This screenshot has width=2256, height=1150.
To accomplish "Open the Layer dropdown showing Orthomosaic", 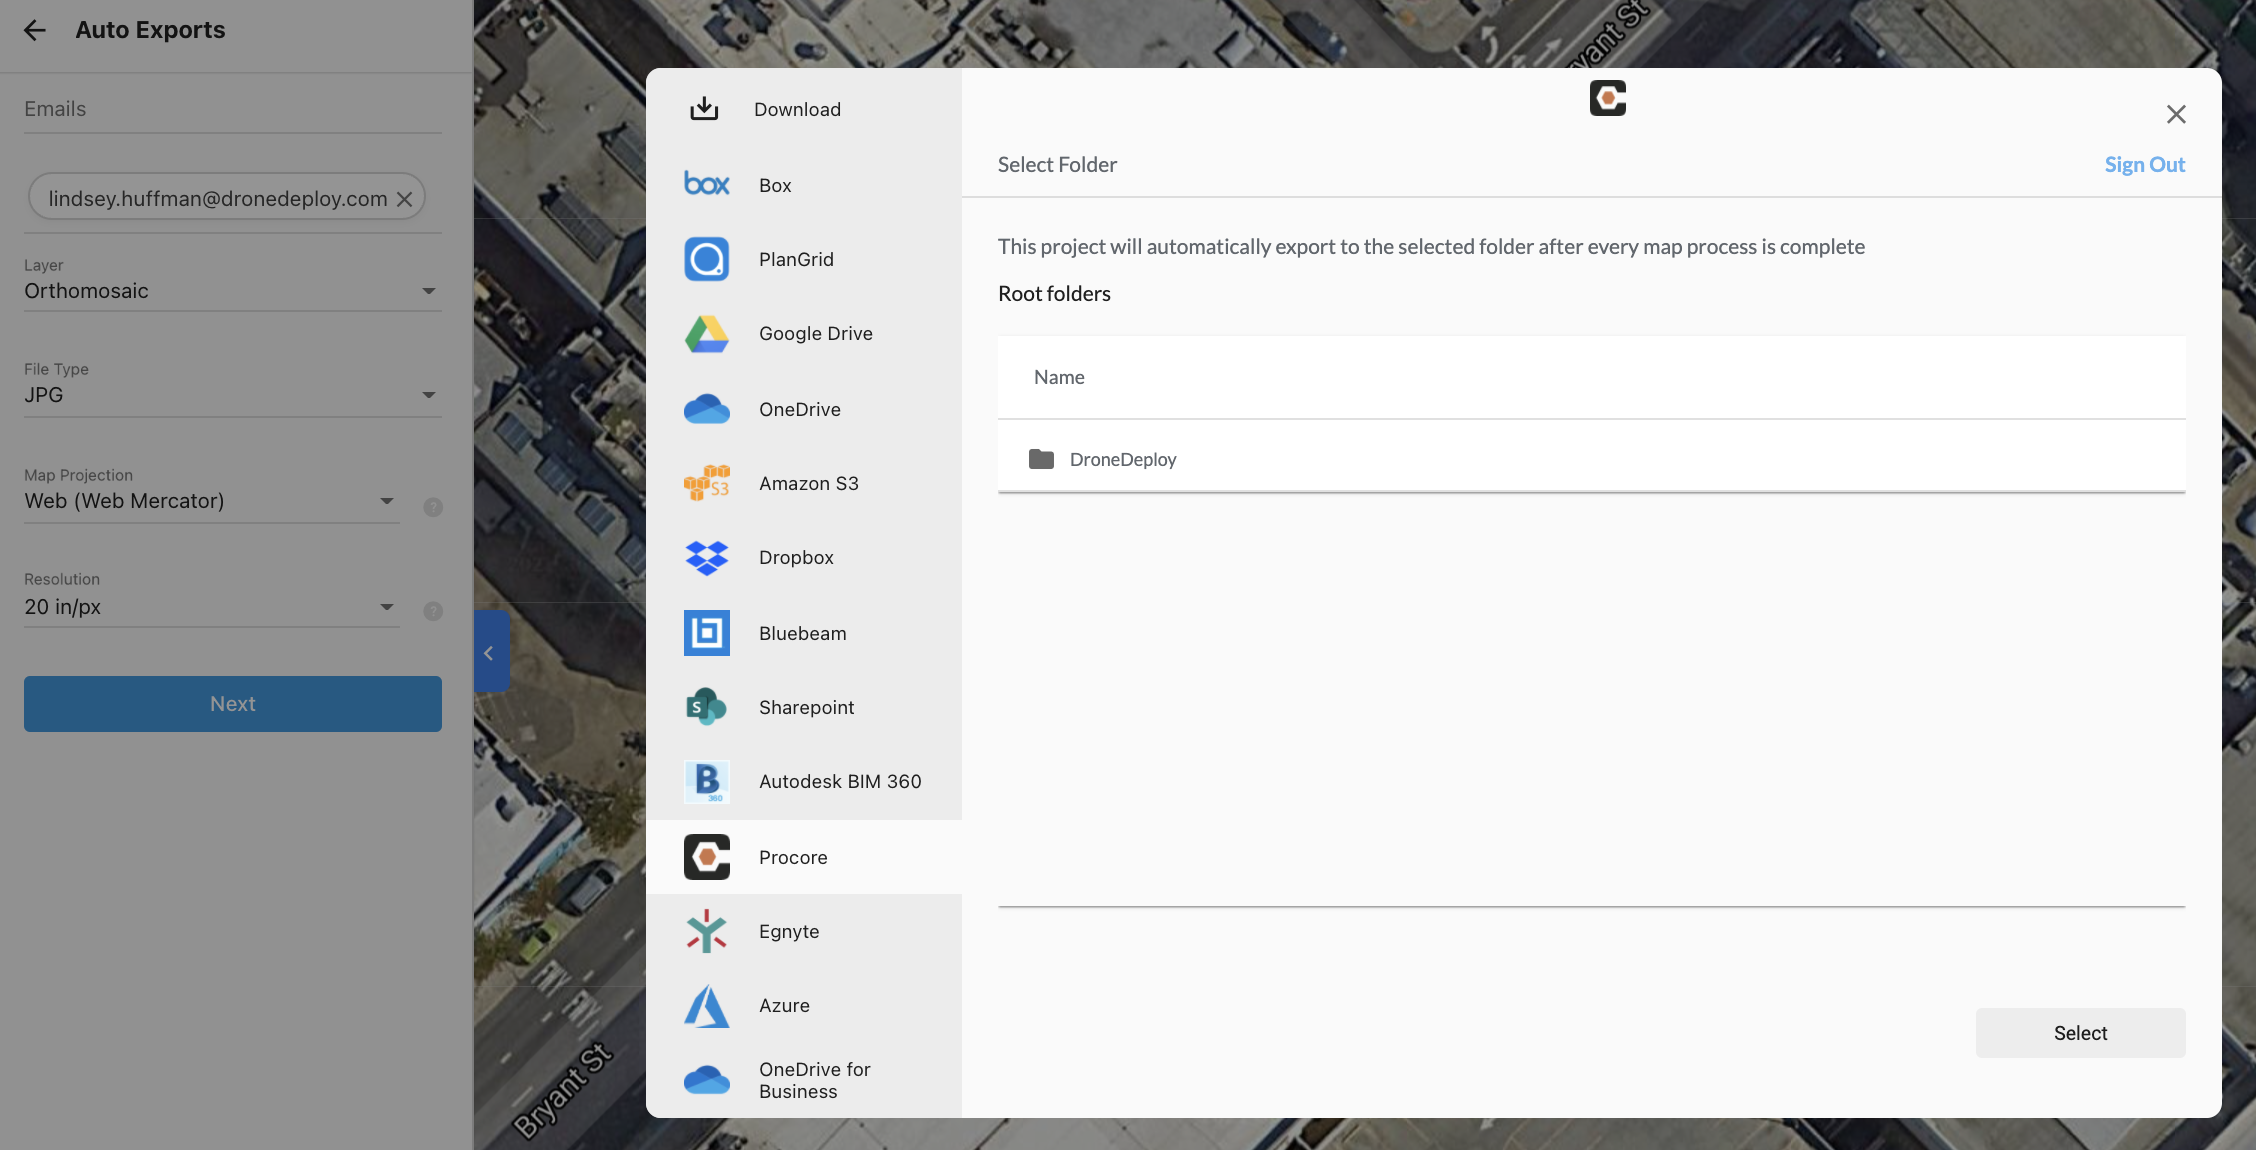I will pos(232,291).
